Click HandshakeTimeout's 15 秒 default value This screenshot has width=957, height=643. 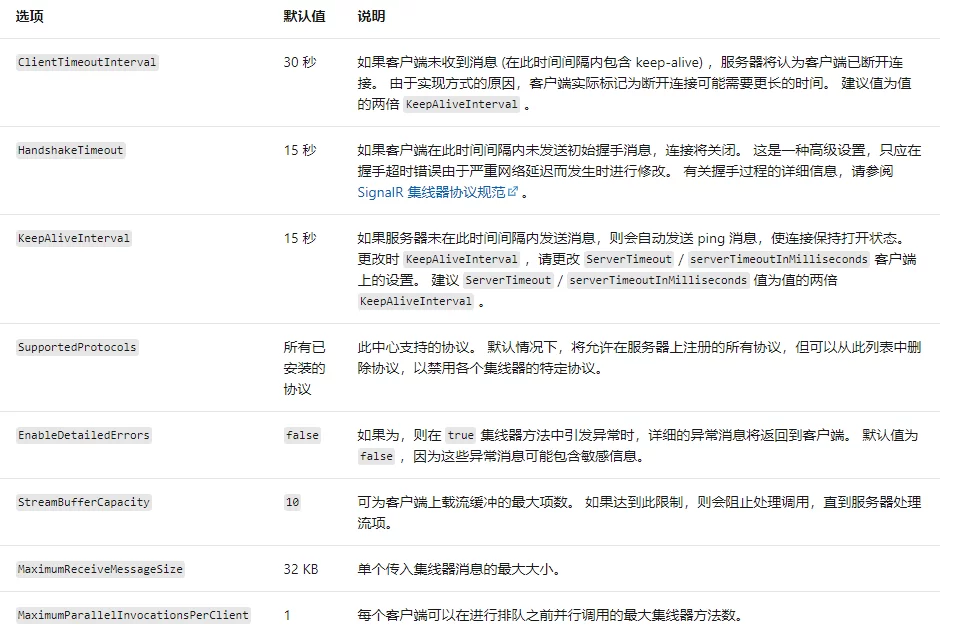point(300,150)
